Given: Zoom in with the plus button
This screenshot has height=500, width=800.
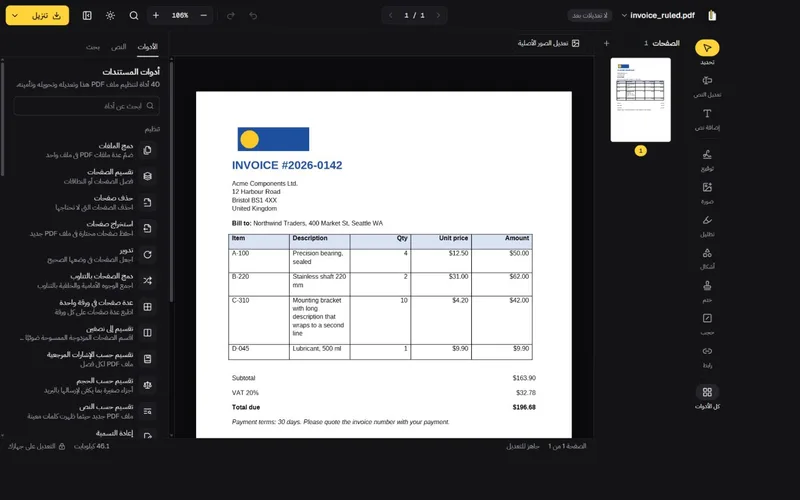Looking at the screenshot, I should click(x=156, y=15).
